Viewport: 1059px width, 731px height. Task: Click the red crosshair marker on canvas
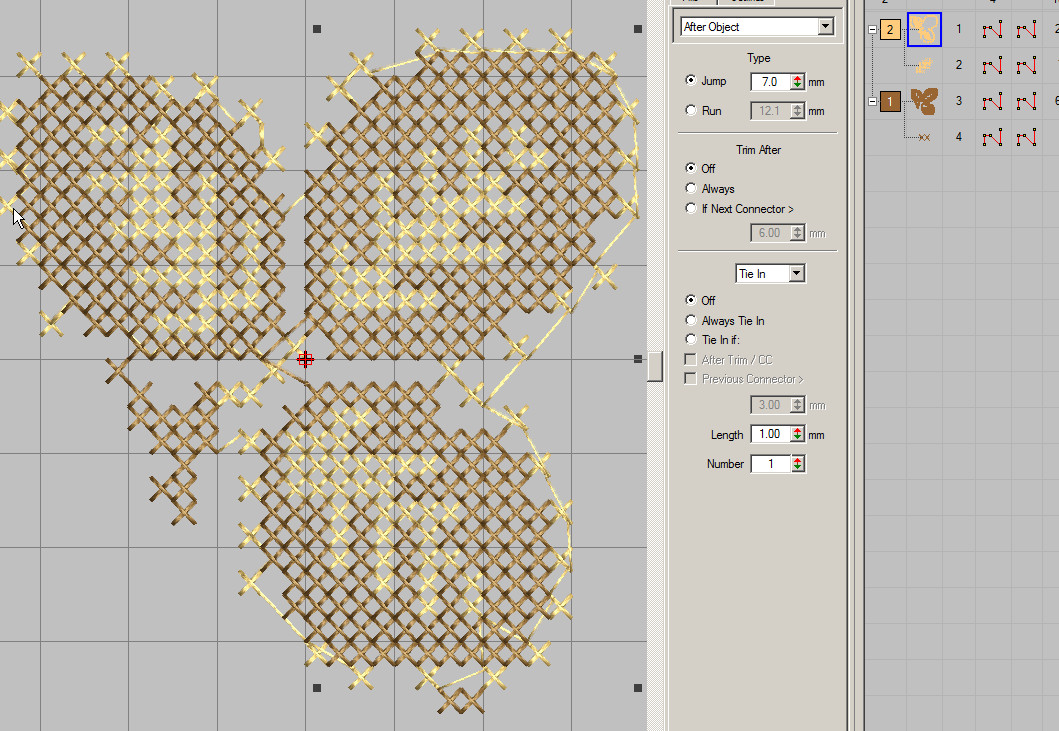[x=305, y=359]
